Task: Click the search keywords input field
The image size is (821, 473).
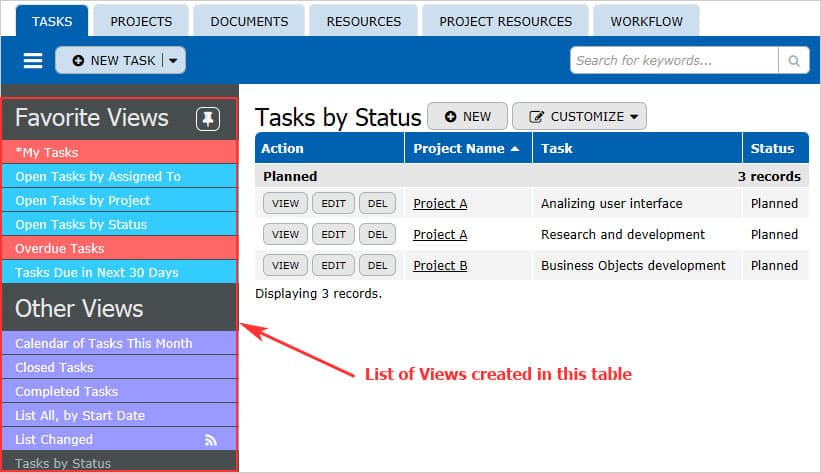Action: click(x=674, y=61)
